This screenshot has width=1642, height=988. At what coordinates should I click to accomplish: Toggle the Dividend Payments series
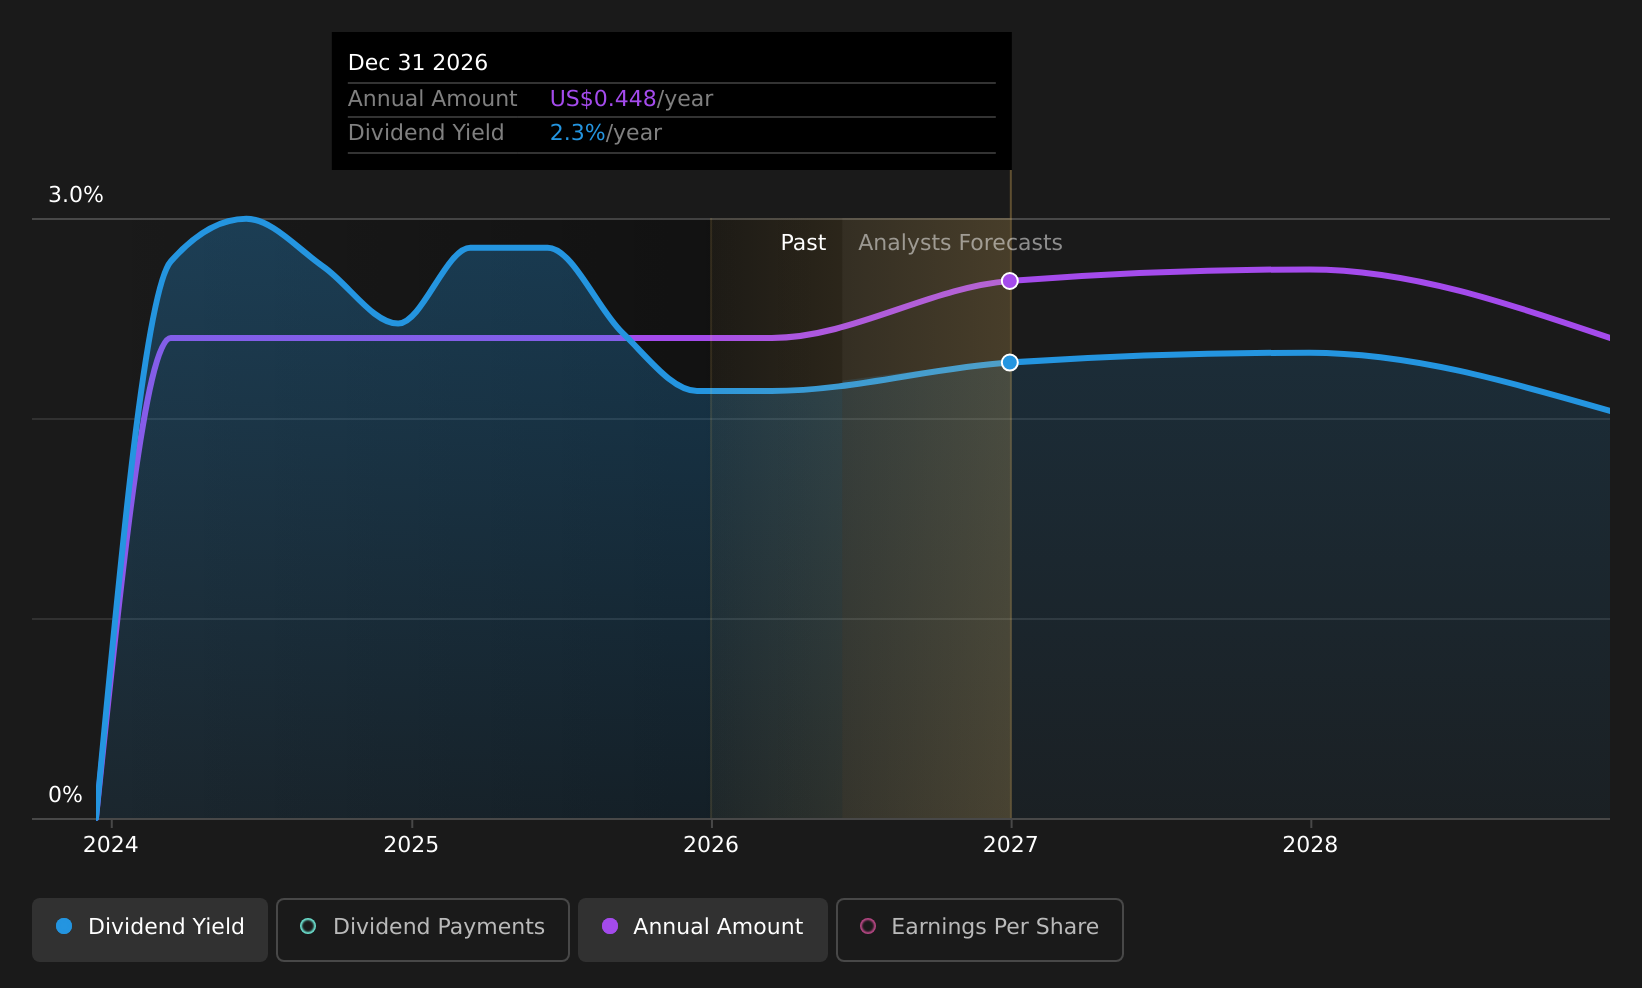tap(423, 930)
